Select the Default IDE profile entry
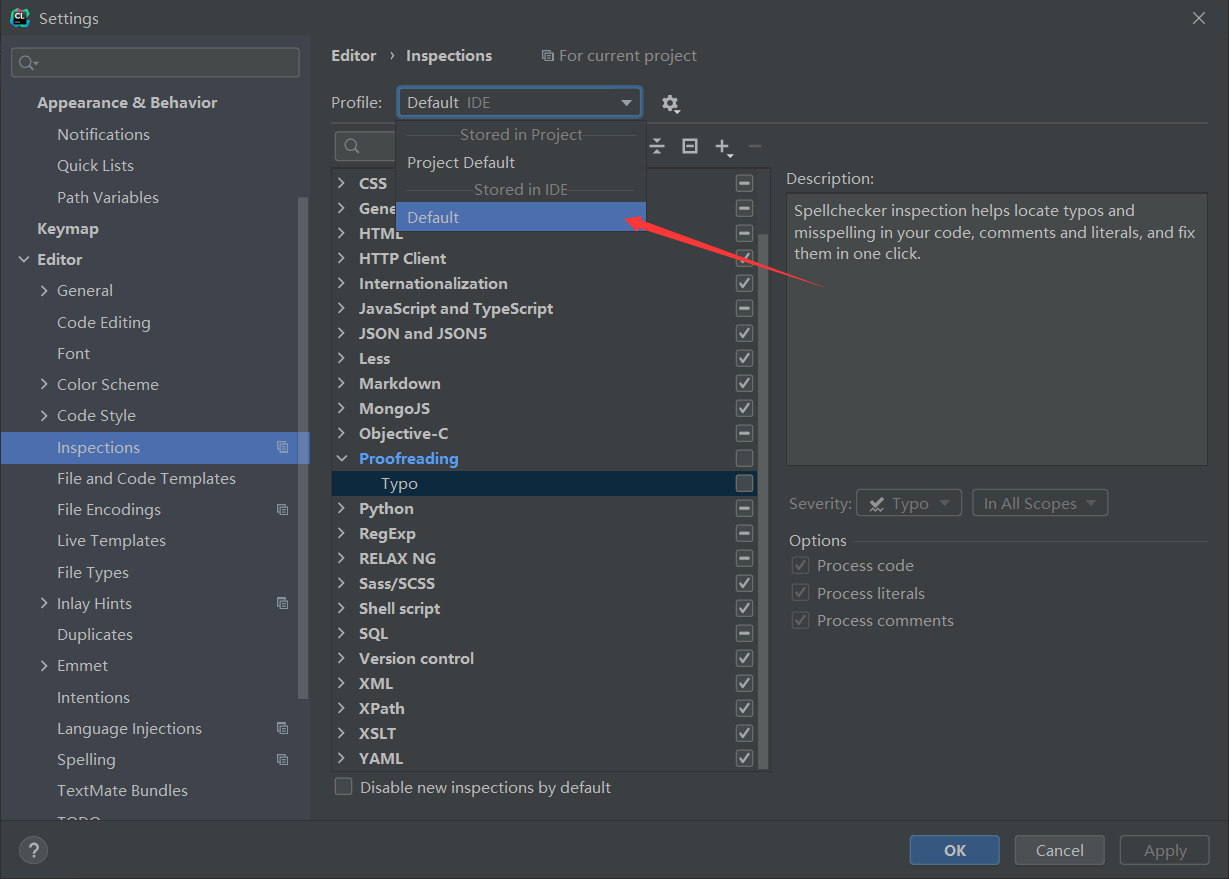 (521, 217)
